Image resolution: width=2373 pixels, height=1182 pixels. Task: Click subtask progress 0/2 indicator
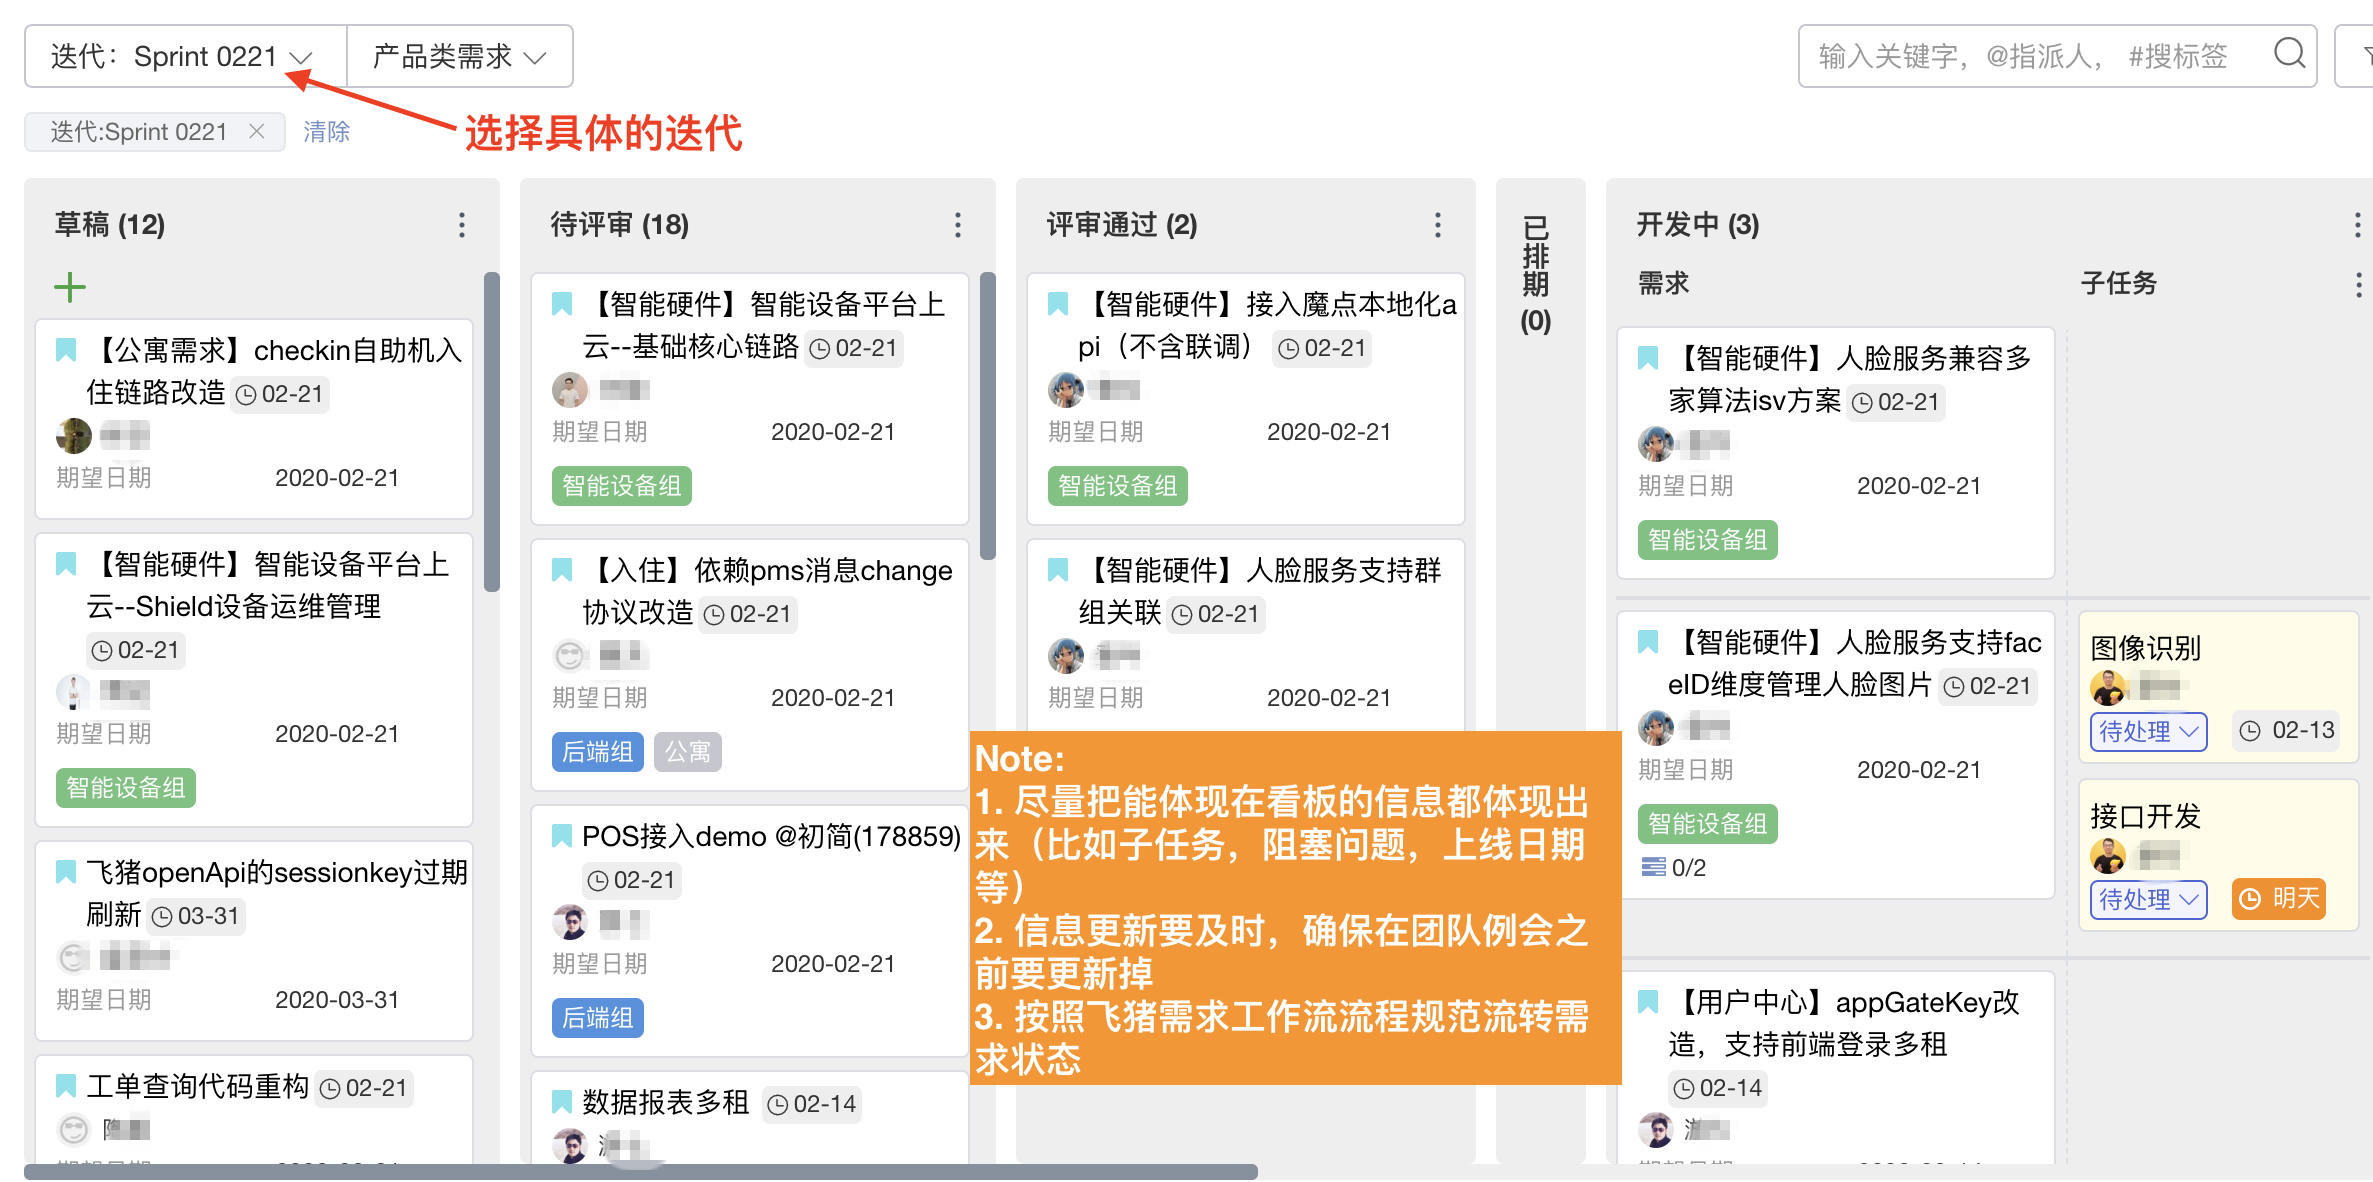pyautogui.click(x=1674, y=868)
